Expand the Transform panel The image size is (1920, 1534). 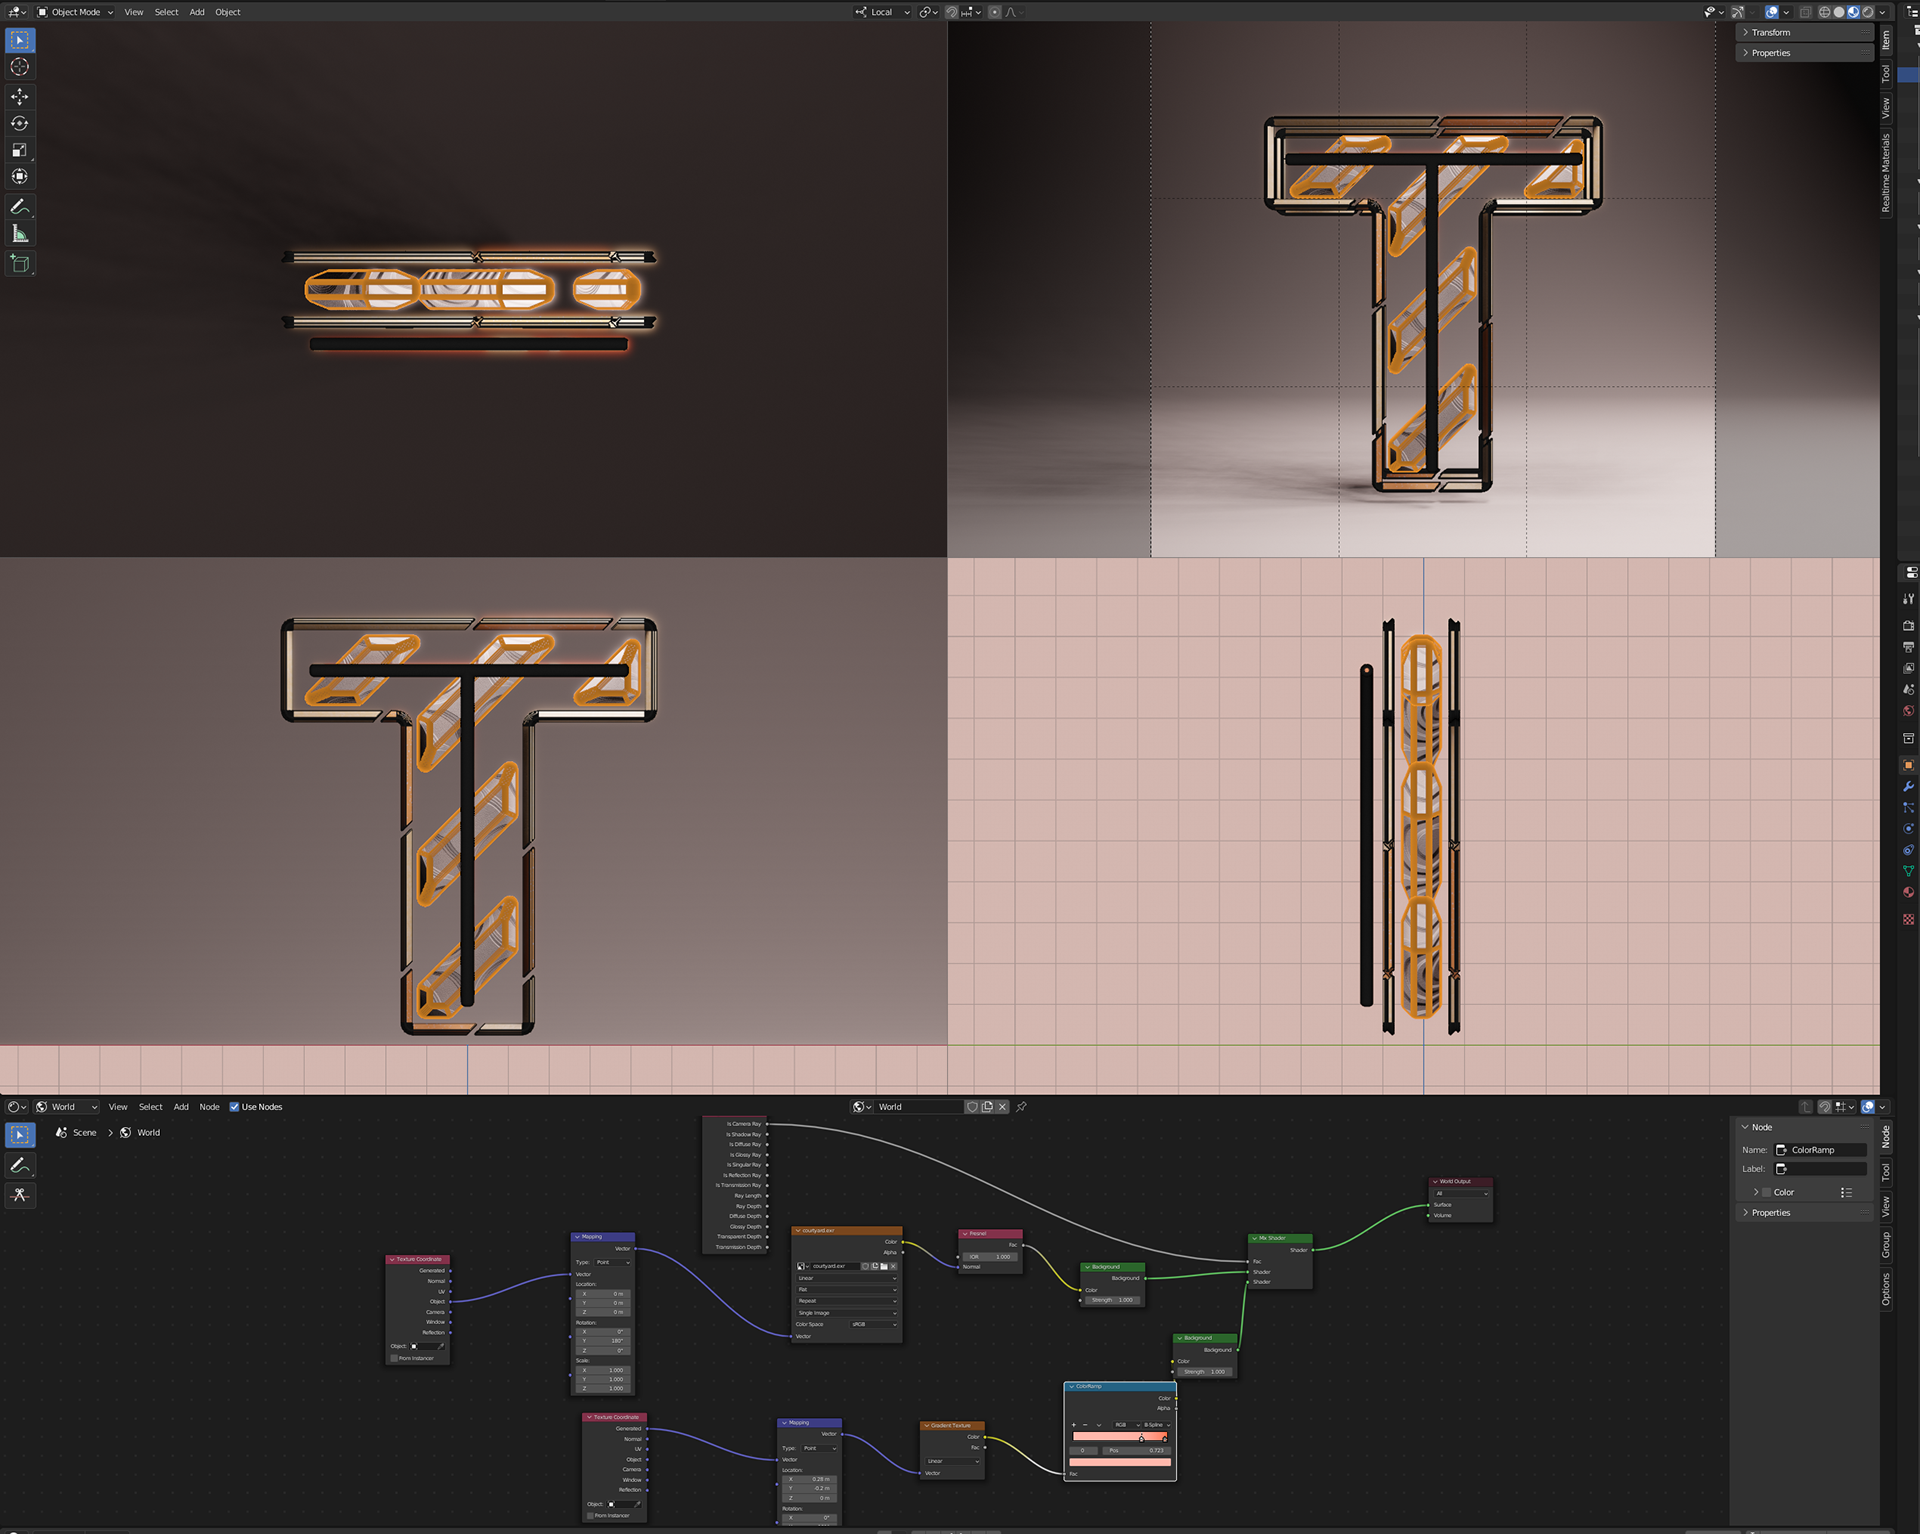[1770, 32]
